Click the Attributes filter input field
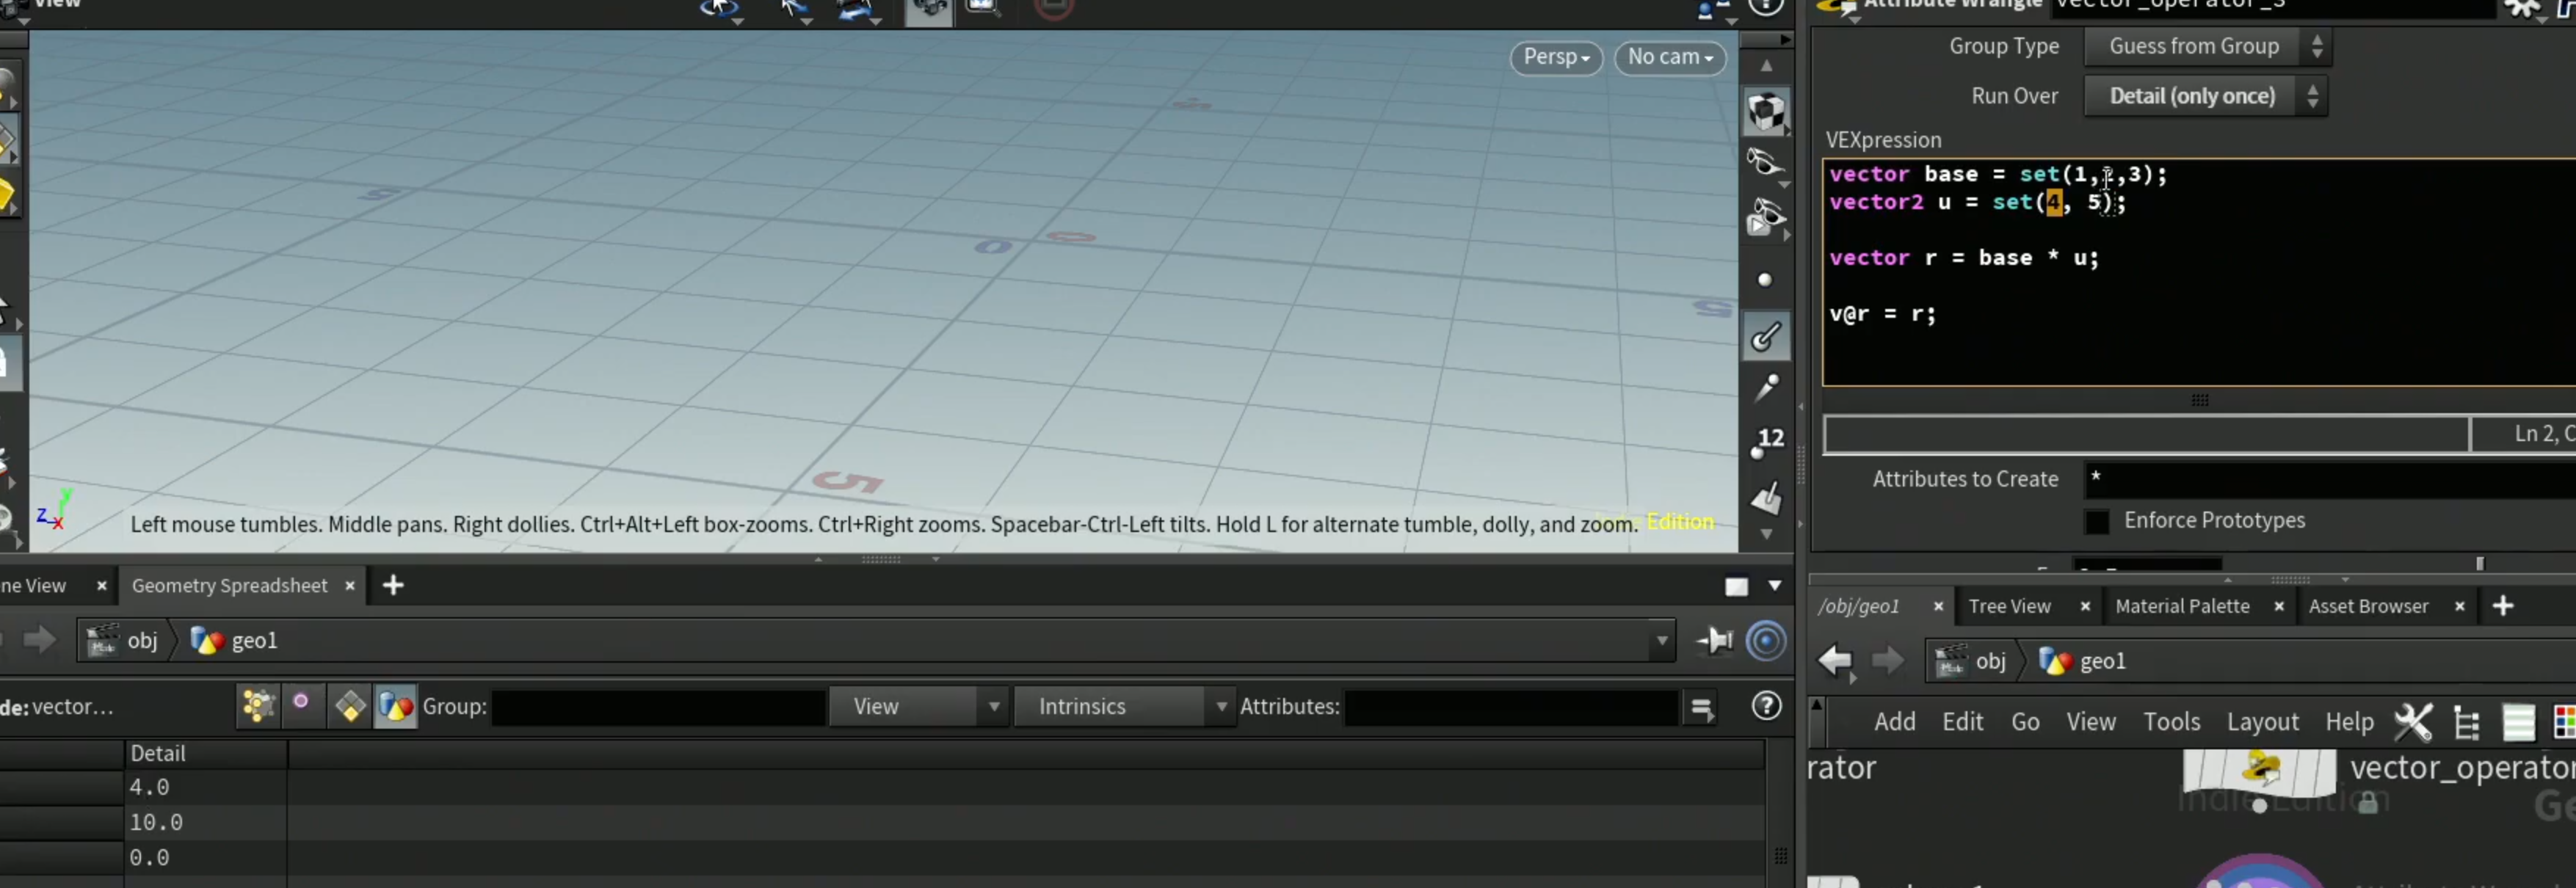The width and height of the screenshot is (2576, 888). tap(1510, 706)
